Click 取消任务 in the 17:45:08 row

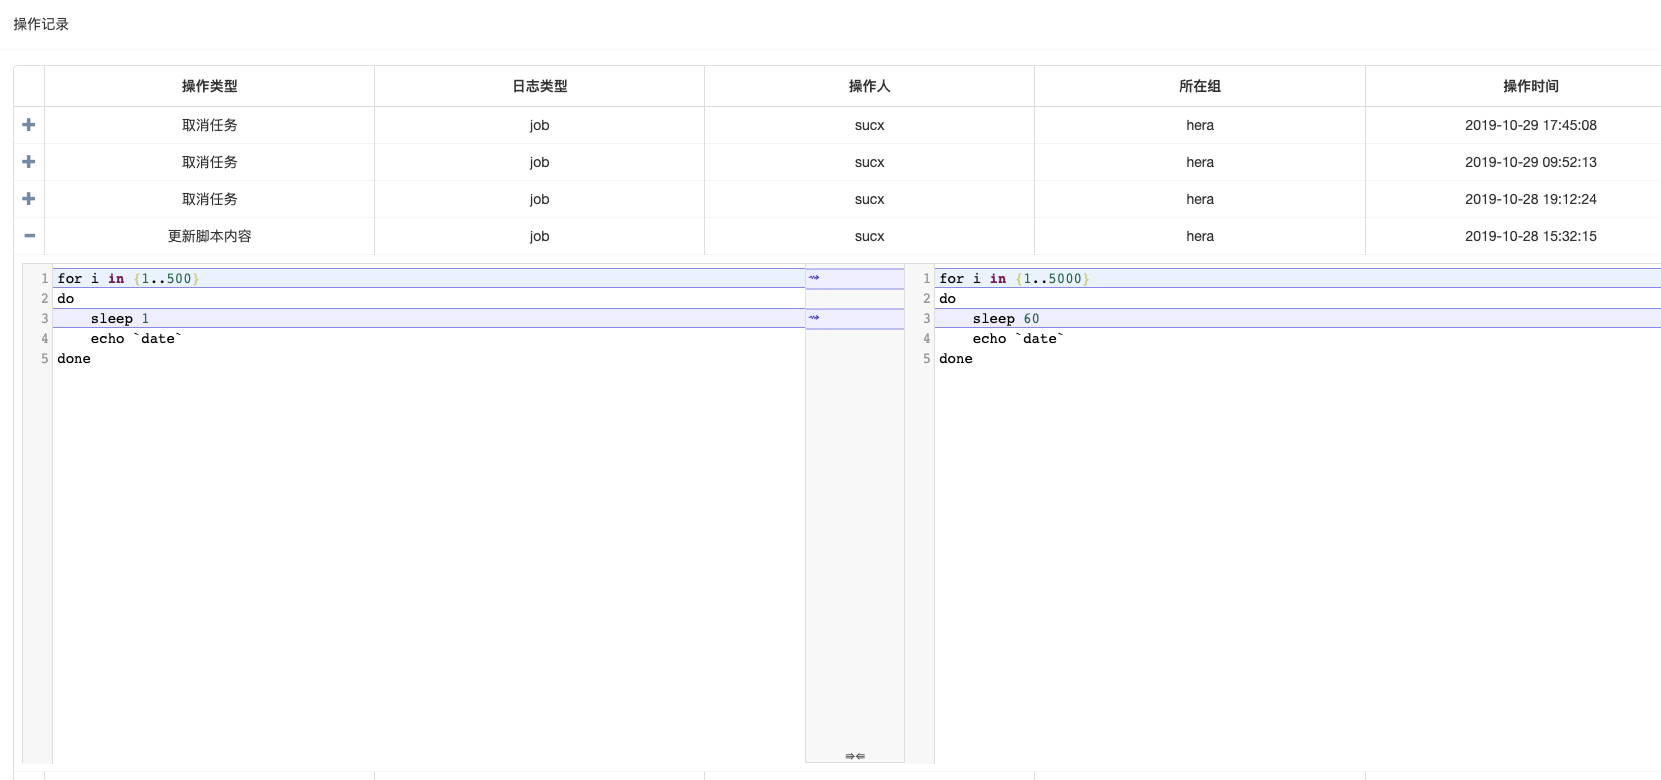point(210,125)
